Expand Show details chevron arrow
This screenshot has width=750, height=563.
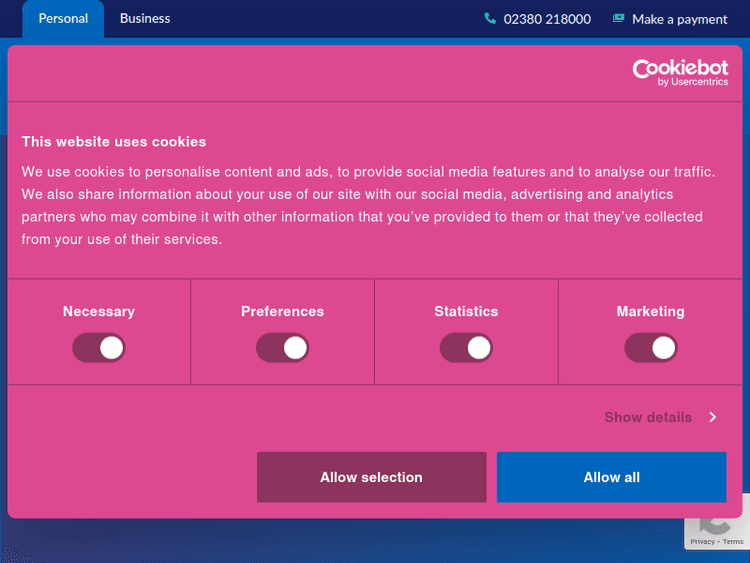(713, 417)
